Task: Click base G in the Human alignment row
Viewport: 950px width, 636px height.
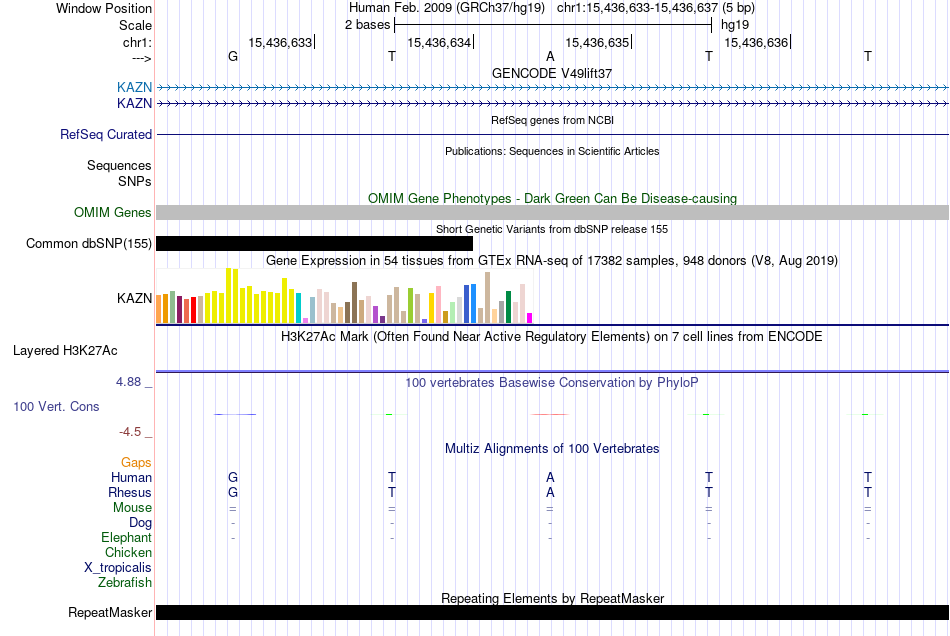Action: pyautogui.click(x=233, y=477)
